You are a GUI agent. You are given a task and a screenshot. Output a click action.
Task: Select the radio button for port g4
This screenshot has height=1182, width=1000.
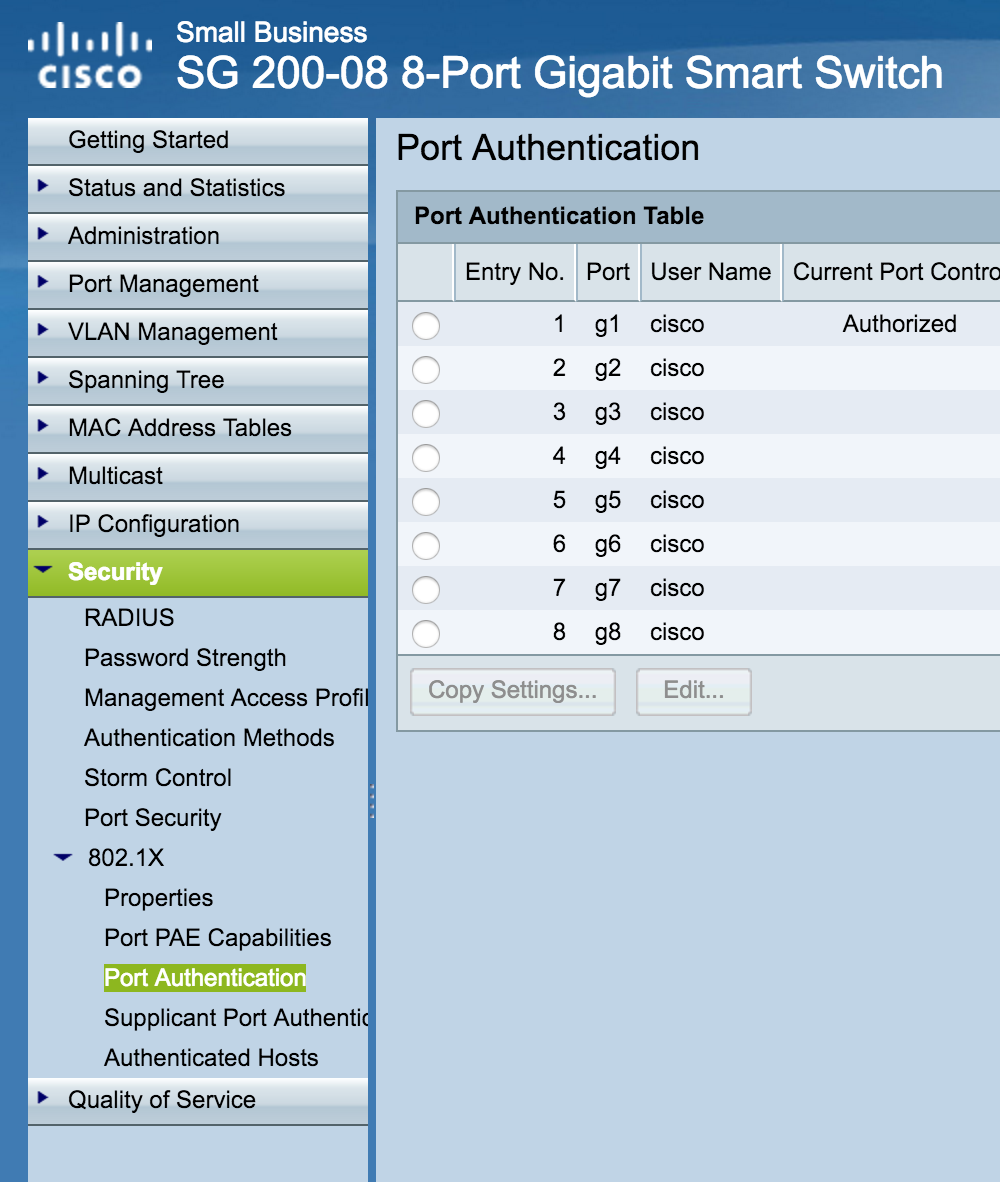coord(425,458)
